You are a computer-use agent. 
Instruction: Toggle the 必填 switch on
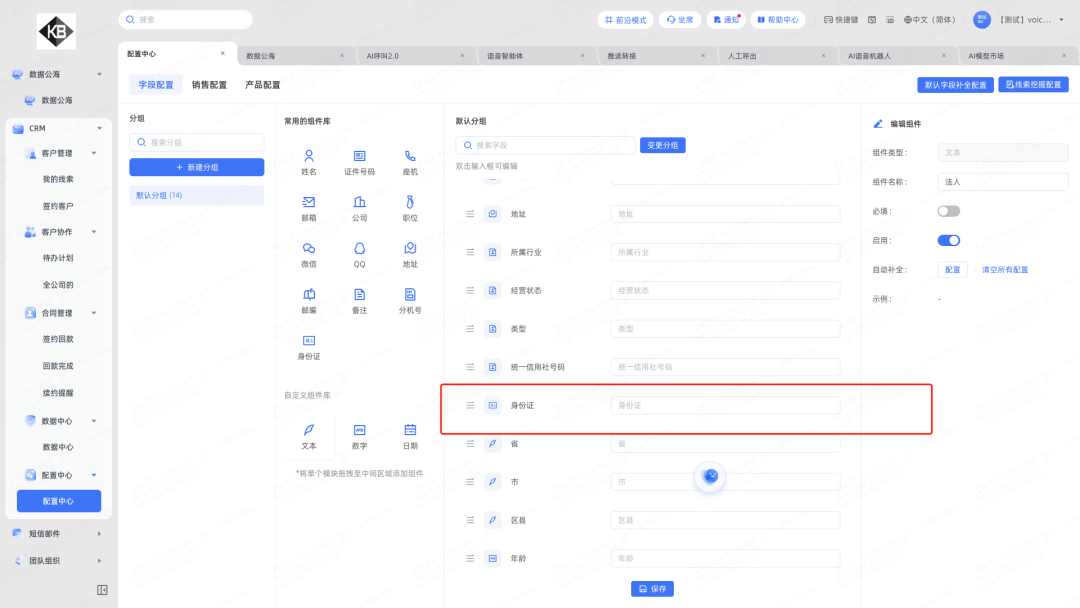click(948, 211)
